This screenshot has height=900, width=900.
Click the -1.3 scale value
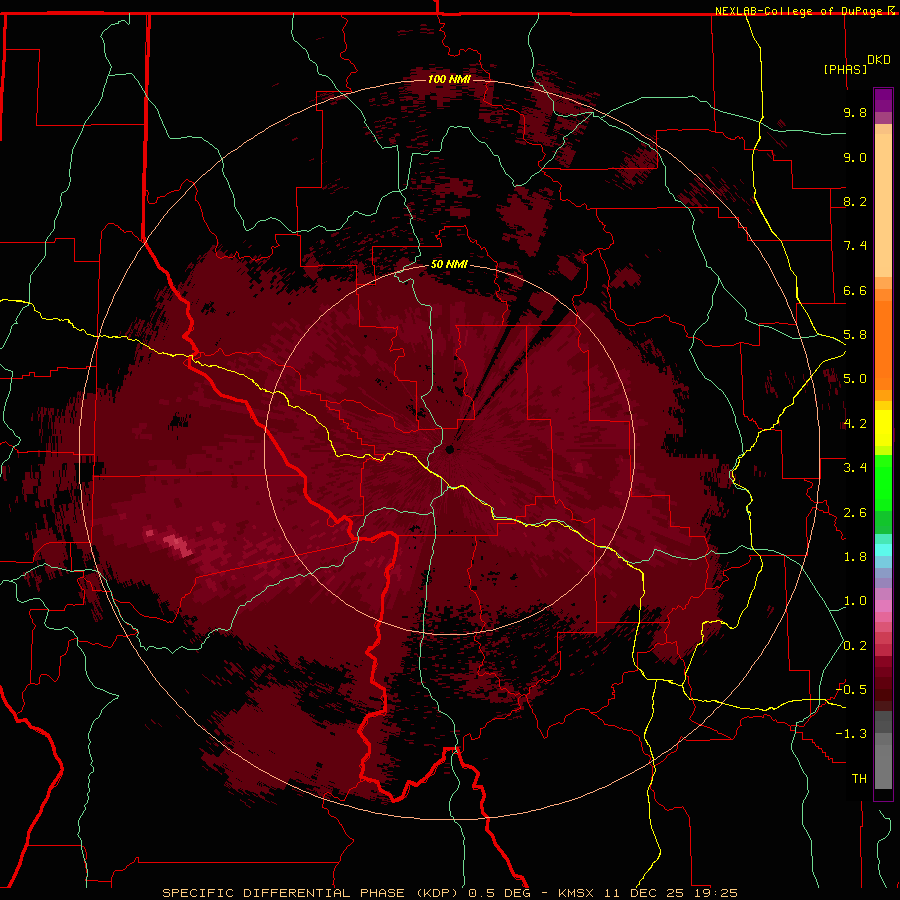[851, 734]
